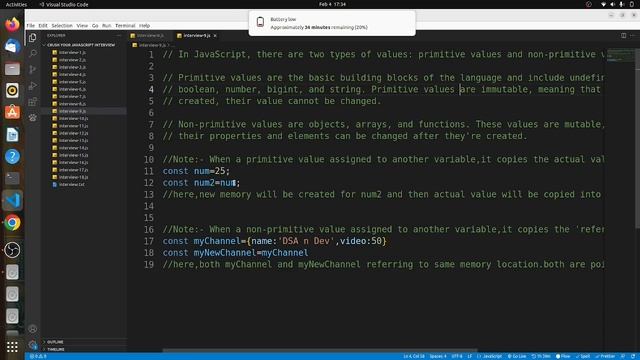Open the View menu
640x360 pixels.
(82, 25)
